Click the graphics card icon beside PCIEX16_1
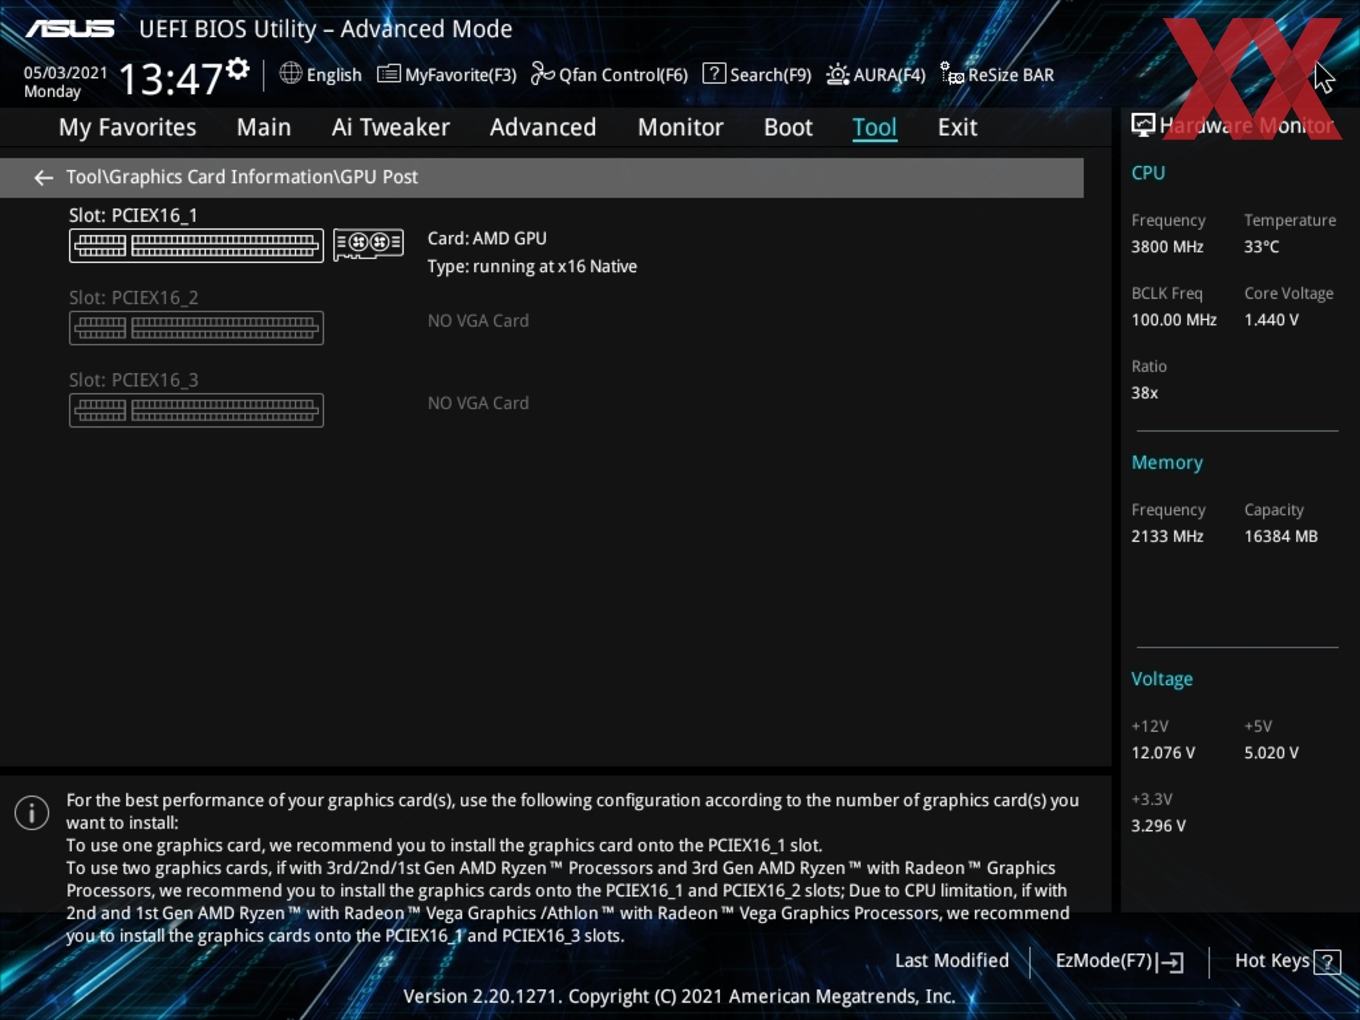Image resolution: width=1360 pixels, height=1020 pixels. 369,244
